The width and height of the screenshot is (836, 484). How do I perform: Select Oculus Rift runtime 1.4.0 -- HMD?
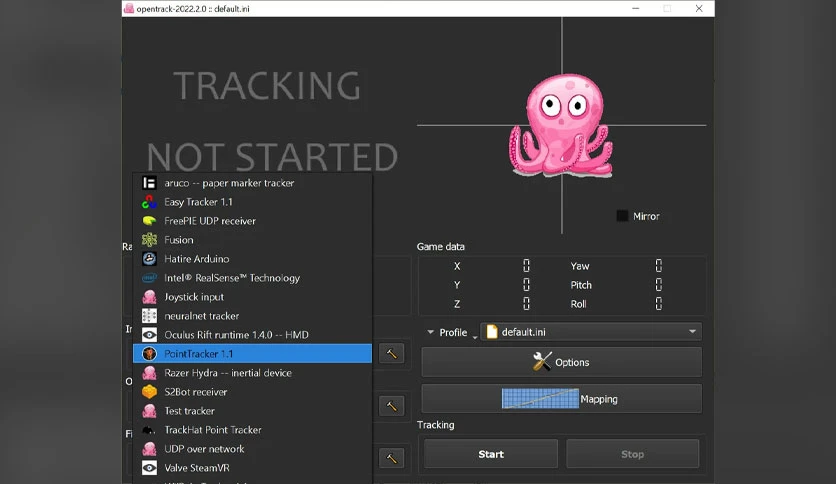(x=252, y=335)
